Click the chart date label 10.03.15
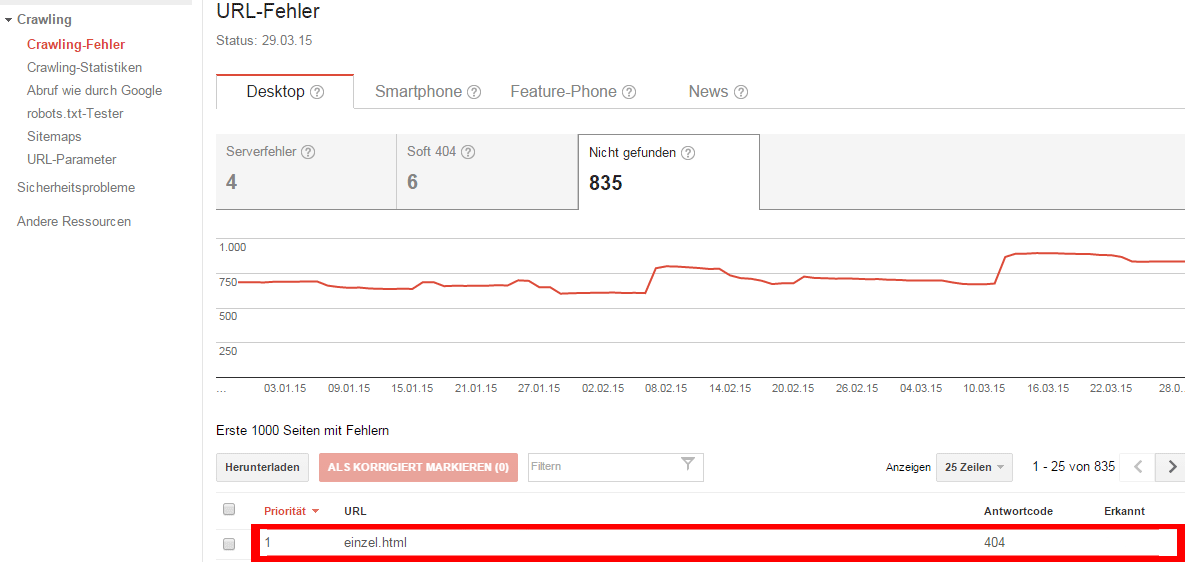 click(x=984, y=388)
